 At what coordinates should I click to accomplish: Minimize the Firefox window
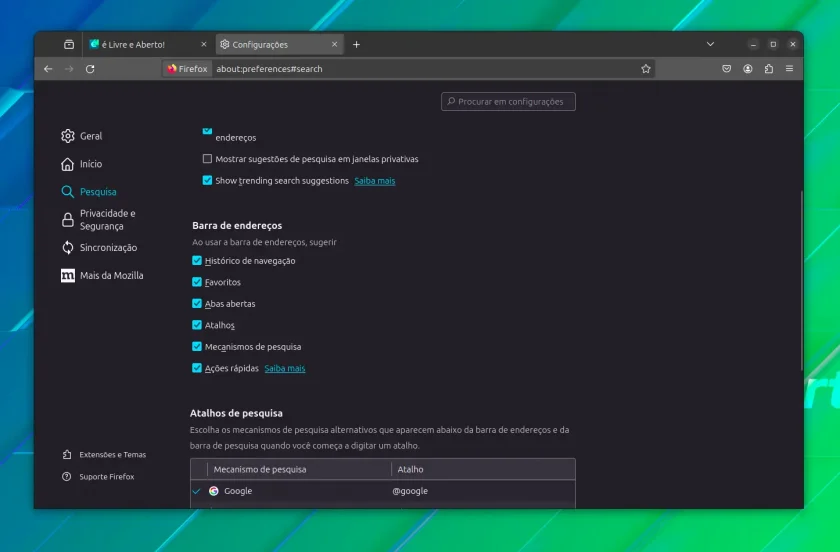(x=753, y=44)
